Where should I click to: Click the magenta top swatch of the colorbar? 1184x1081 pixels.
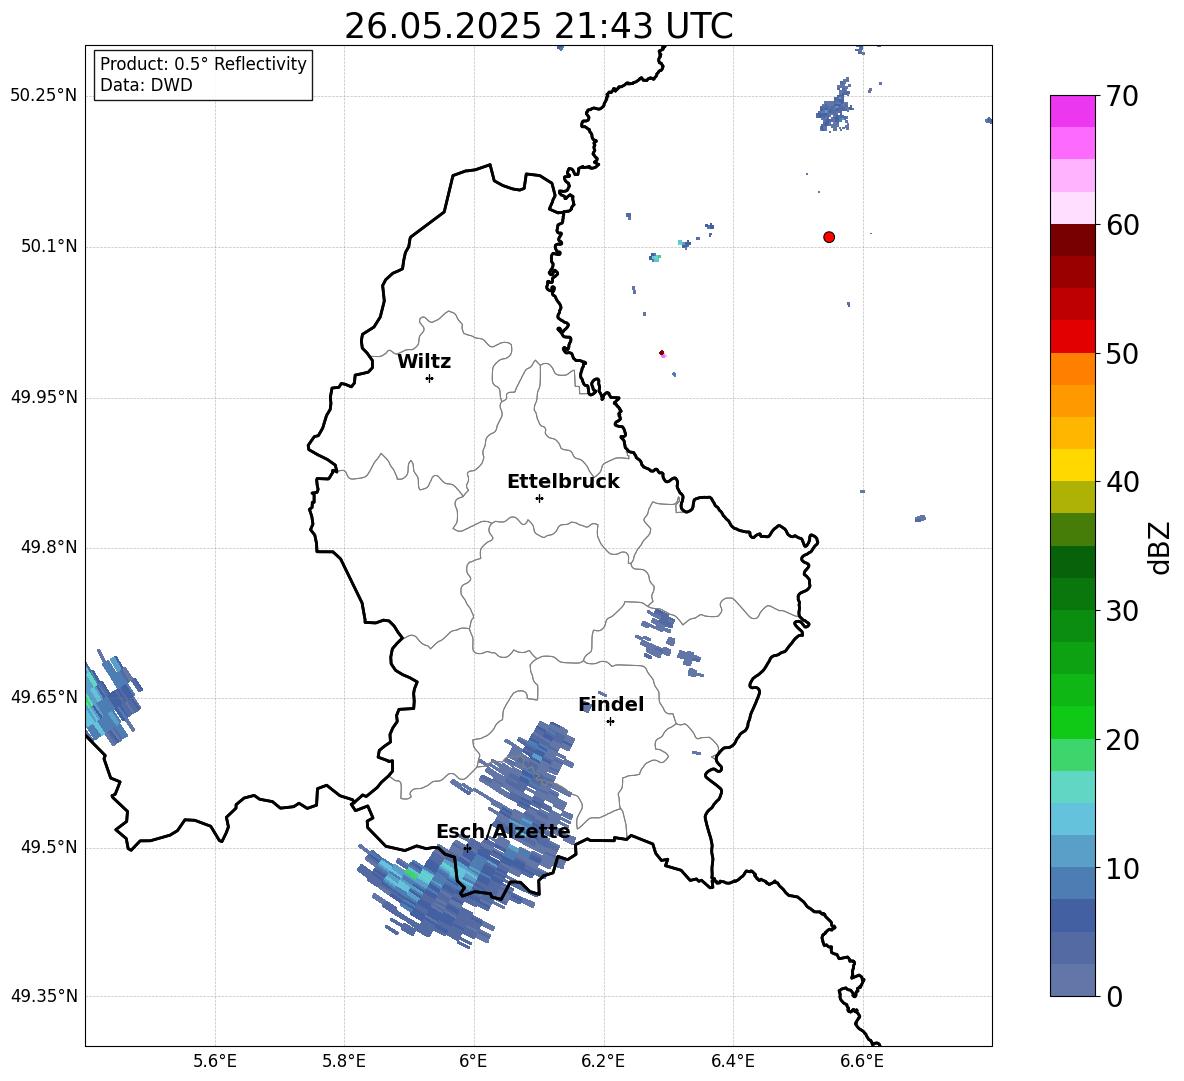pos(1072,112)
